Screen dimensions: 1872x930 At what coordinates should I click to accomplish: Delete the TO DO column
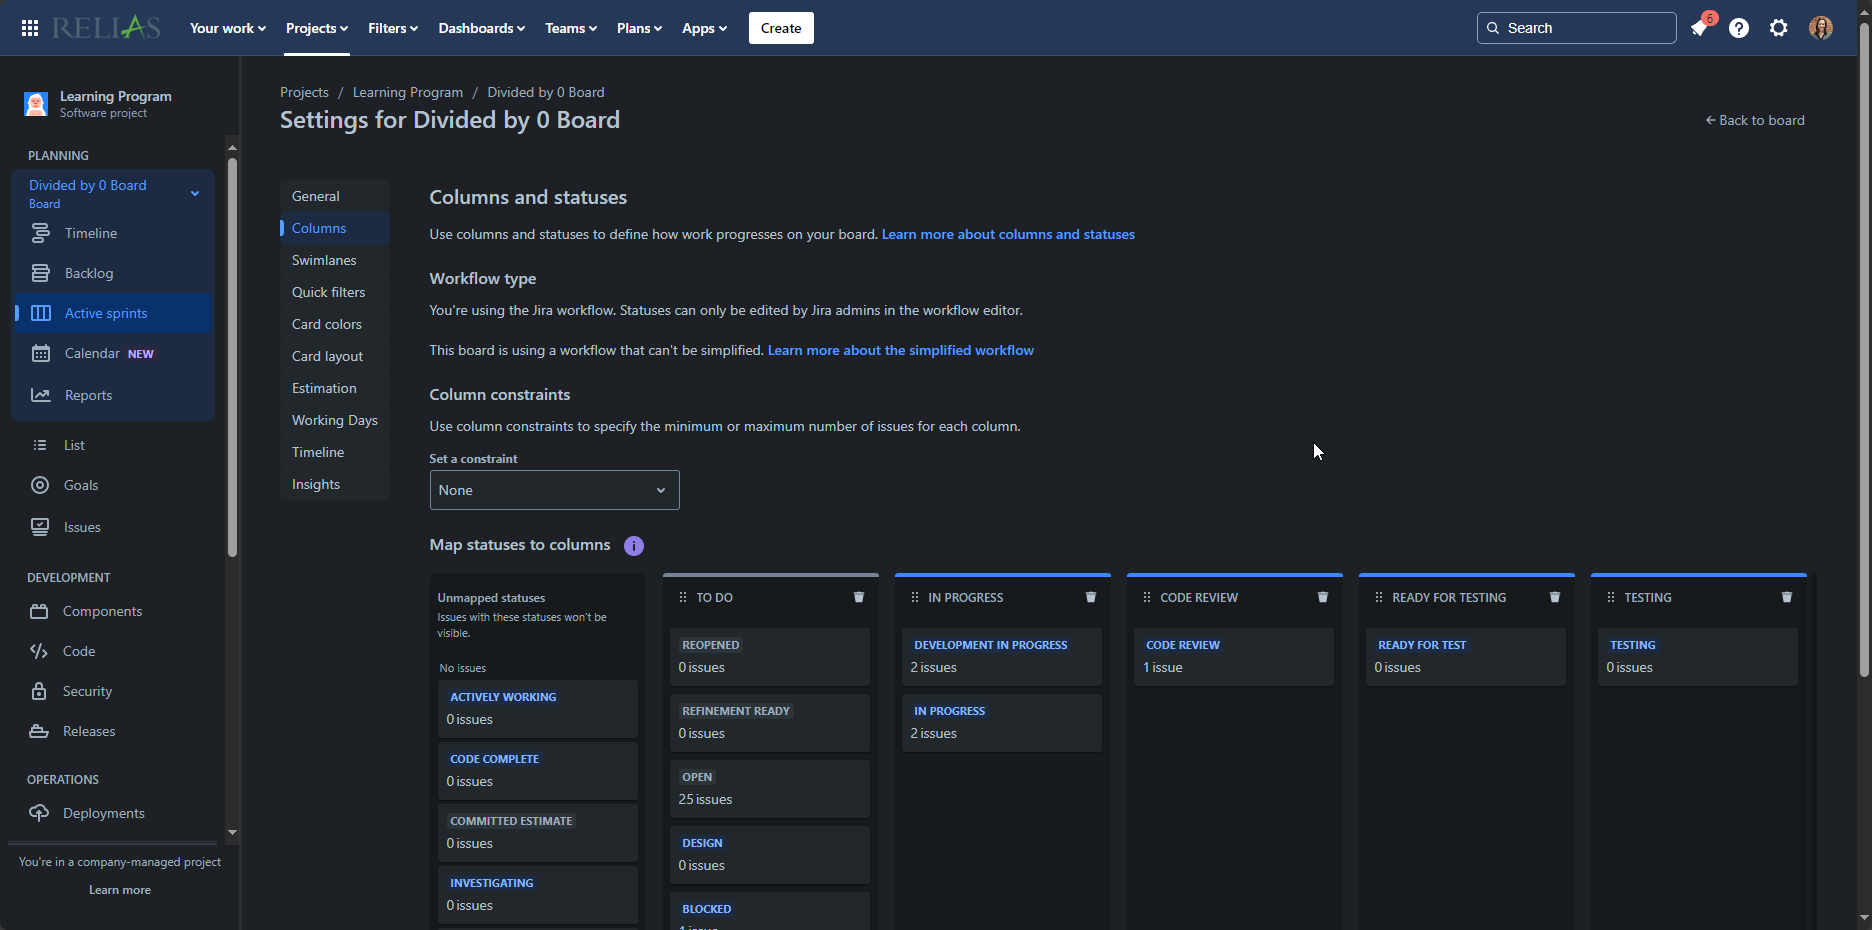click(x=859, y=597)
